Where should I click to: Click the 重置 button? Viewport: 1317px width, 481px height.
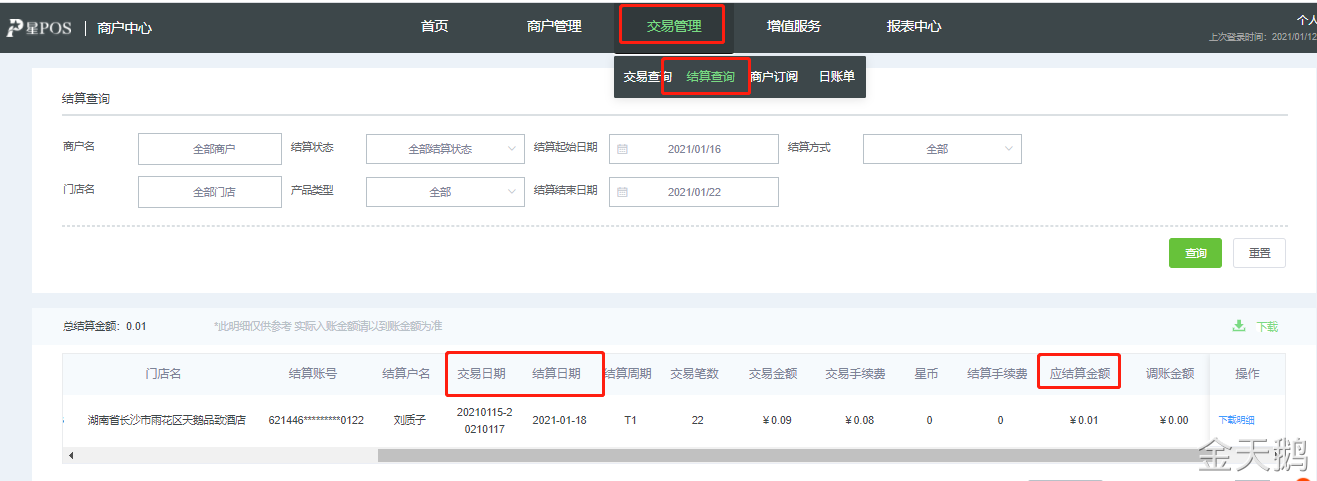(x=1259, y=253)
